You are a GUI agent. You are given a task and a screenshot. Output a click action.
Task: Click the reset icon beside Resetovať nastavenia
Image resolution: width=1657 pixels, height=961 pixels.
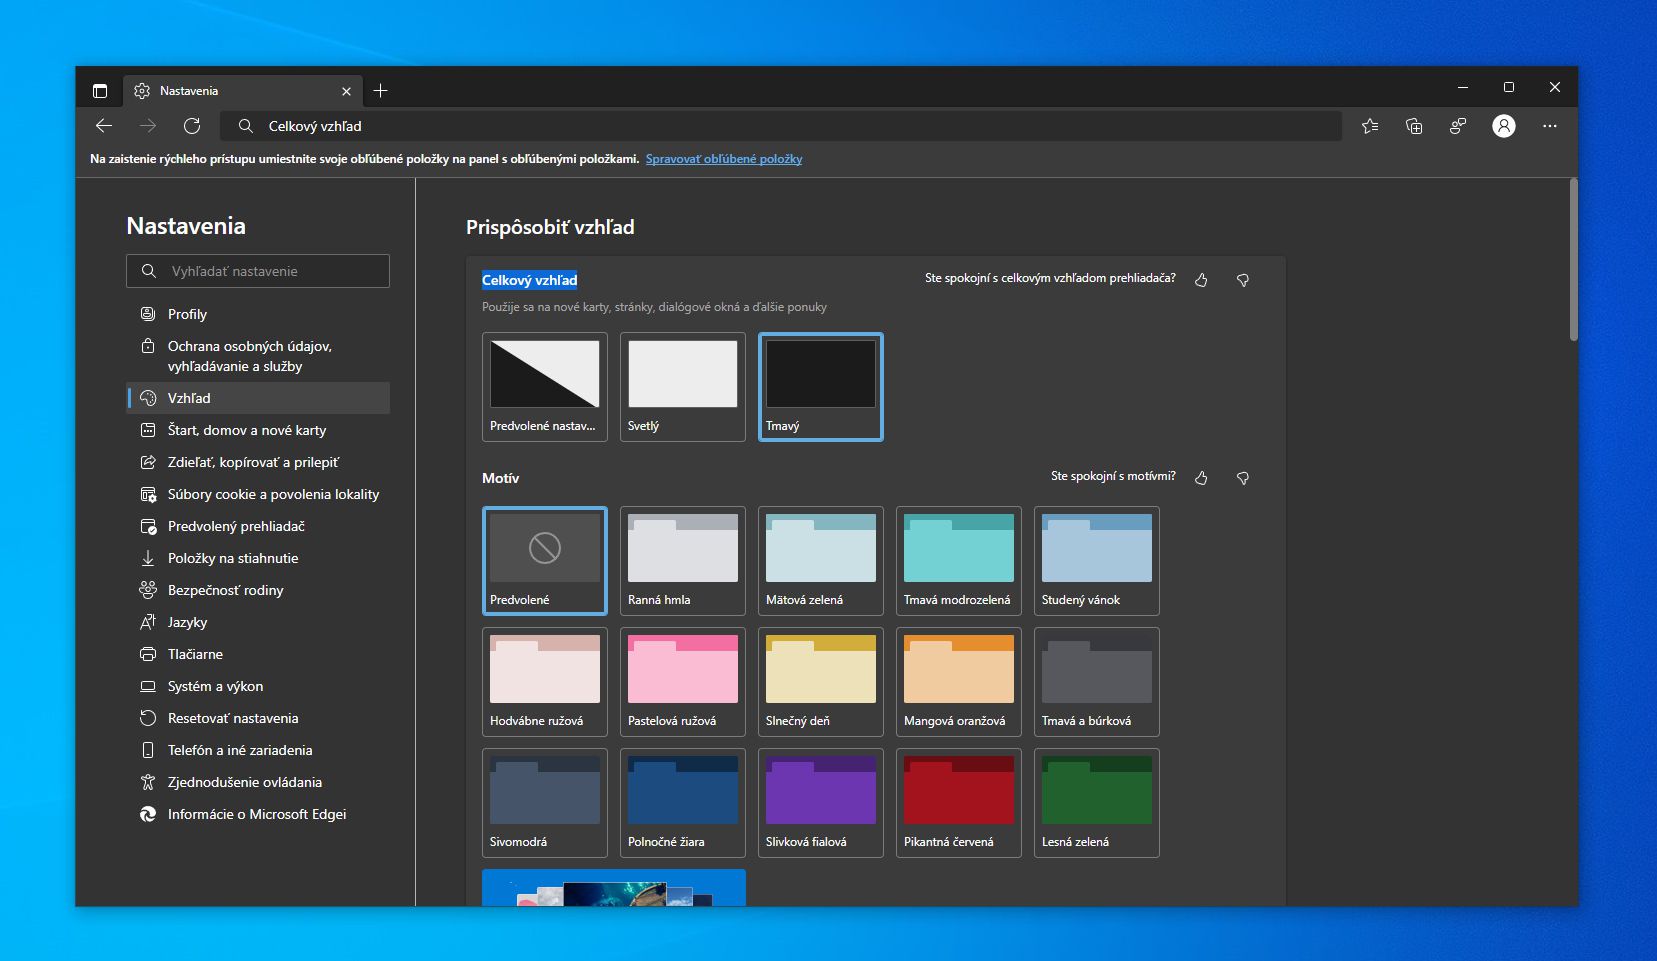tap(148, 718)
